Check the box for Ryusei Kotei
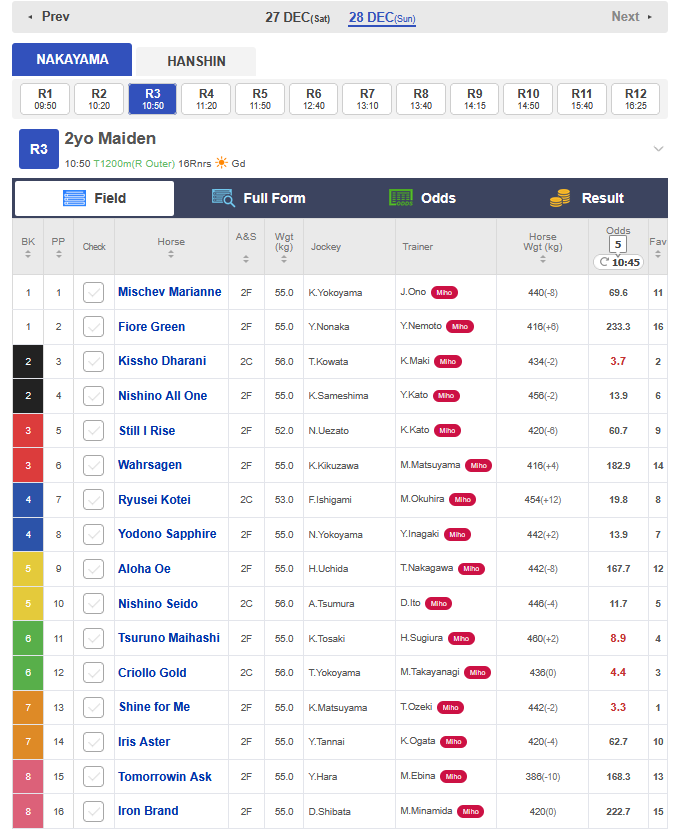 click(94, 499)
